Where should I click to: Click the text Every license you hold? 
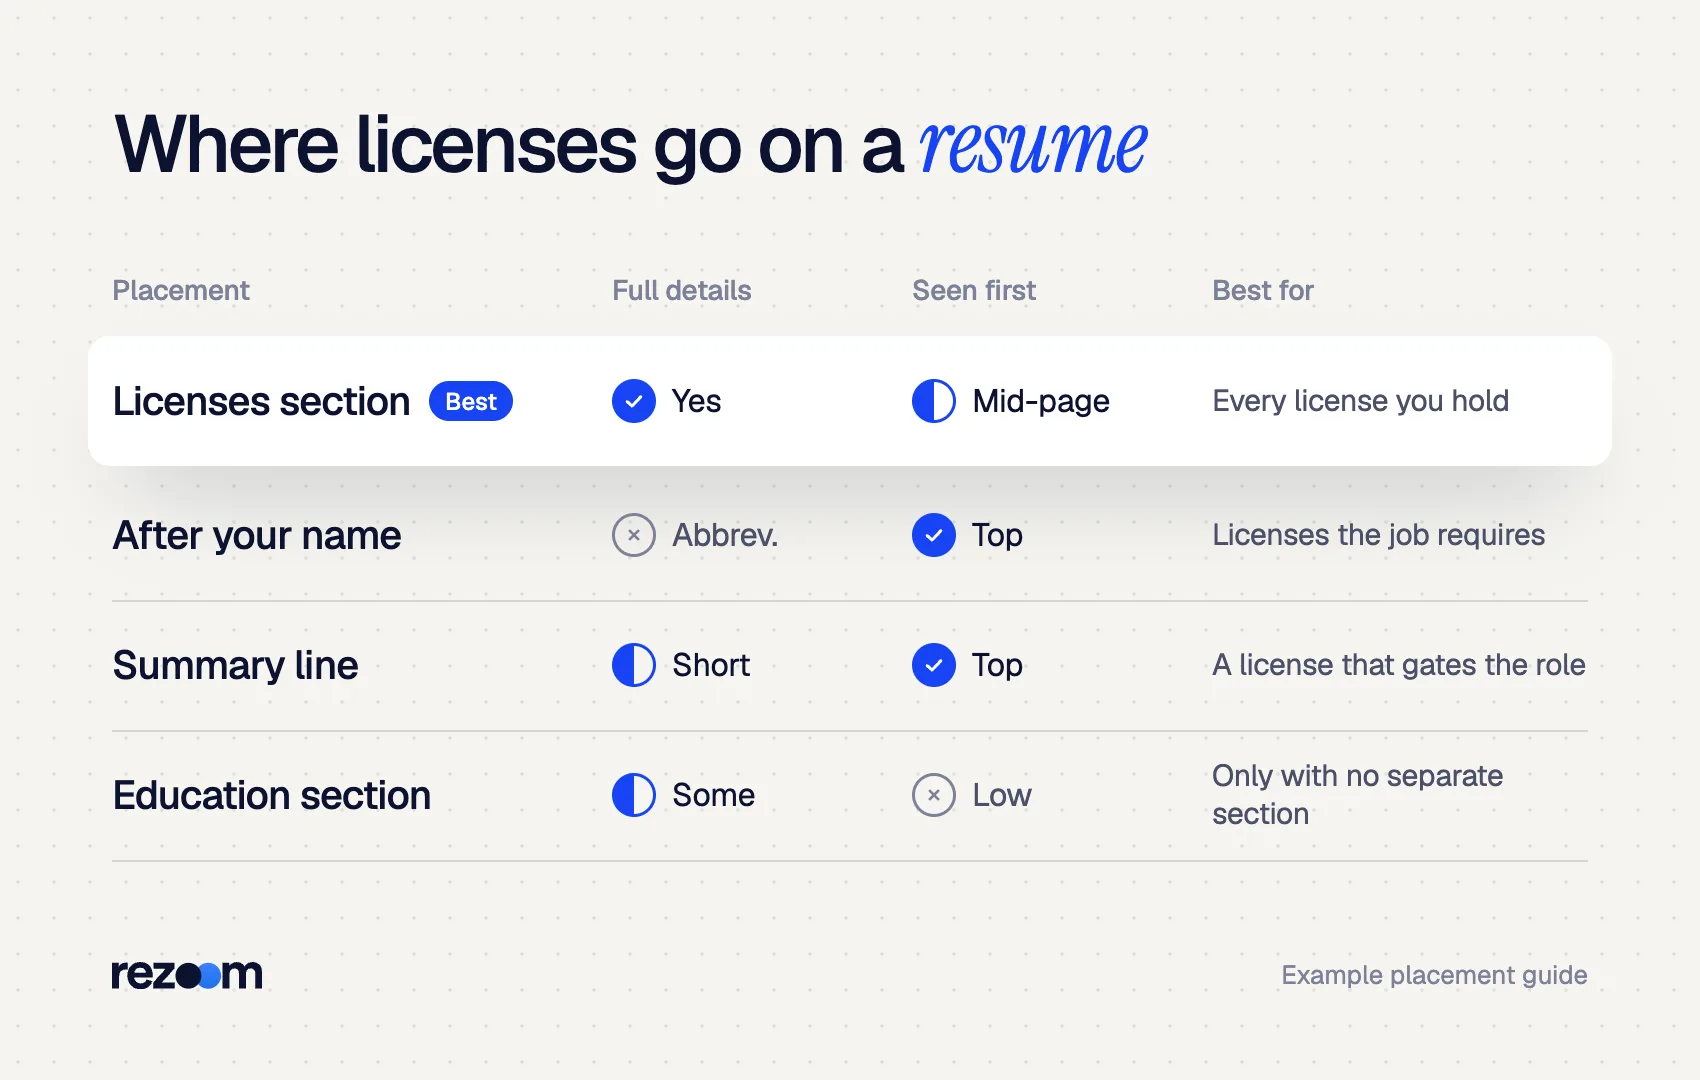pos(1361,401)
